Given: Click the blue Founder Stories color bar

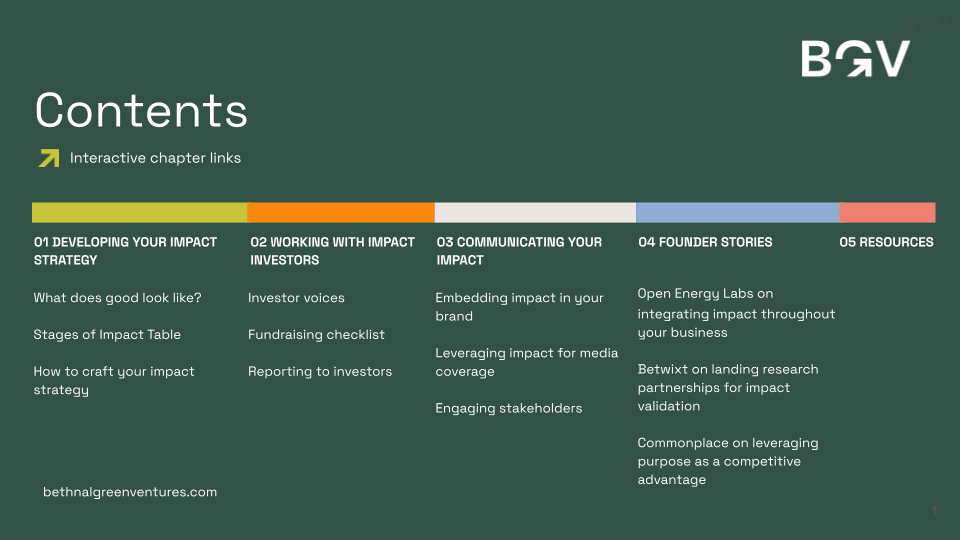Looking at the screenshot, I should coord(738,212).
